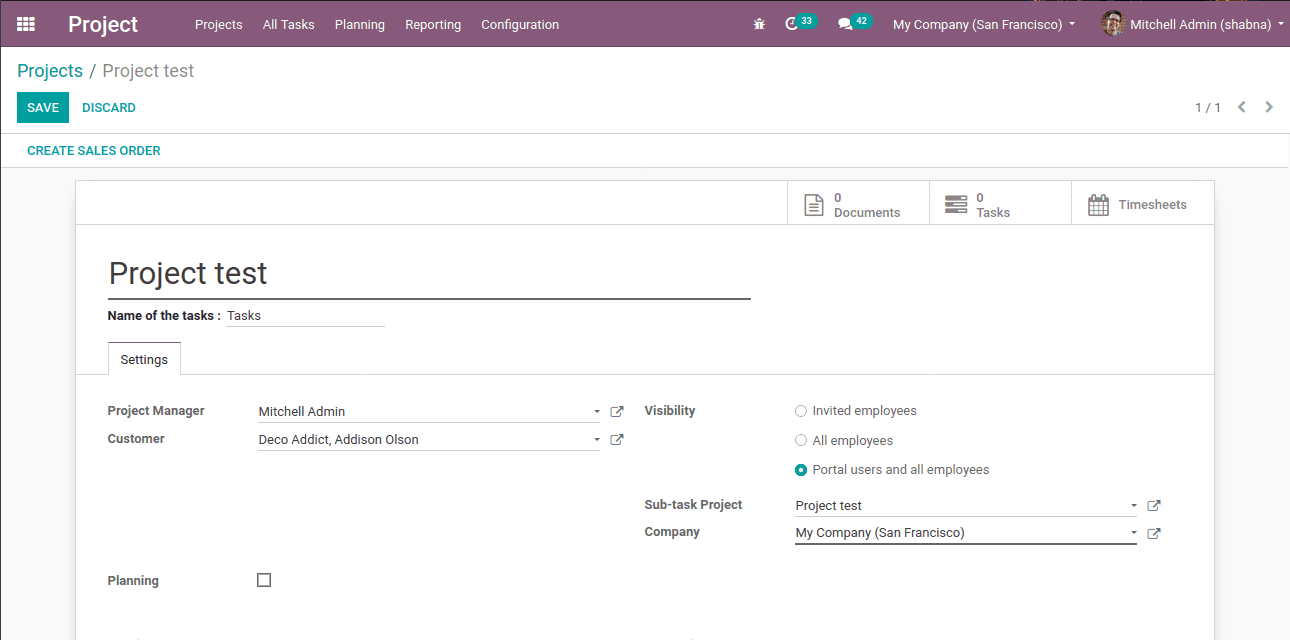
Task: Select All employees visibility option
Action: [x=801, y=440]
